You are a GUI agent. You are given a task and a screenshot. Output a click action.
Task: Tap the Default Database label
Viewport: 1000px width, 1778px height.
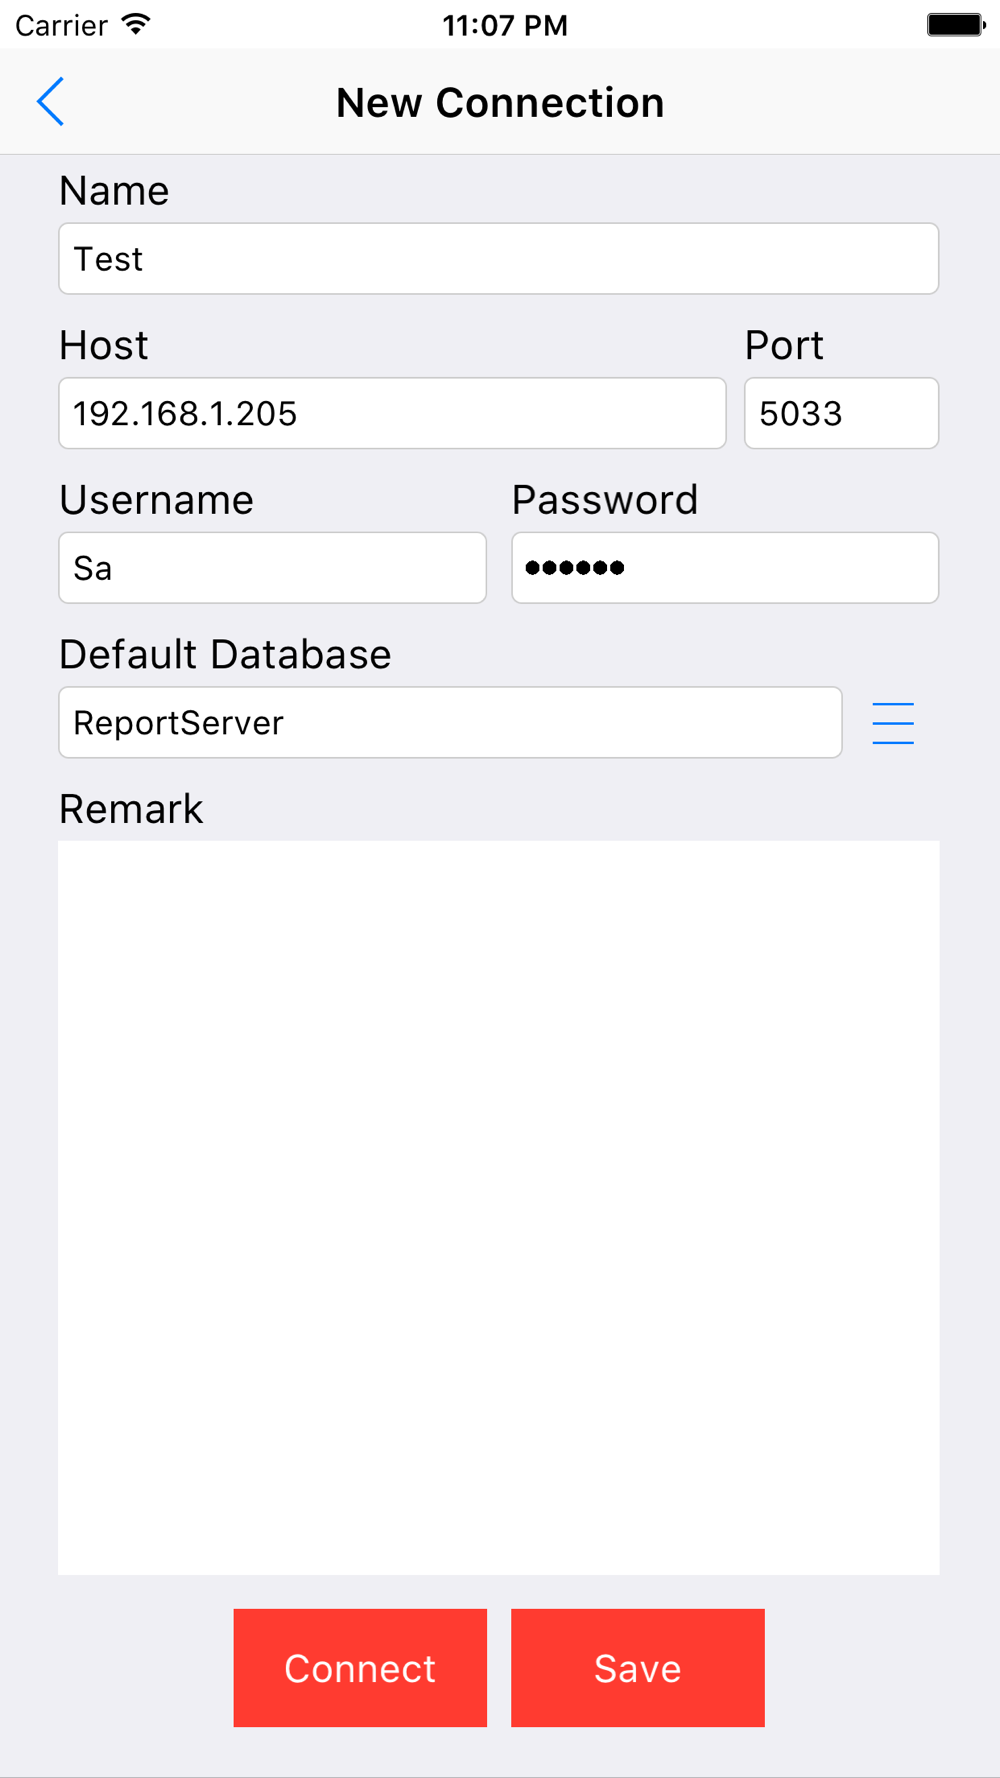[x=225, y=655]
